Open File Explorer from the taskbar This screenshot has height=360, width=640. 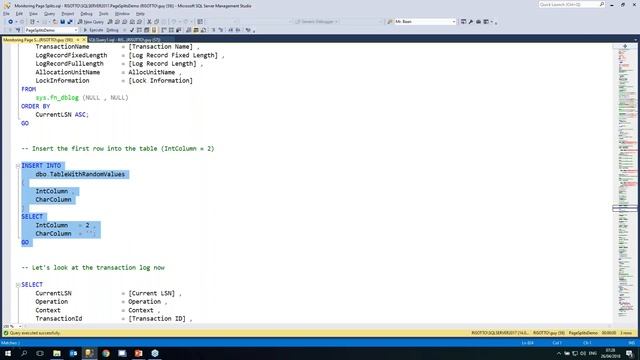(57, 353)
